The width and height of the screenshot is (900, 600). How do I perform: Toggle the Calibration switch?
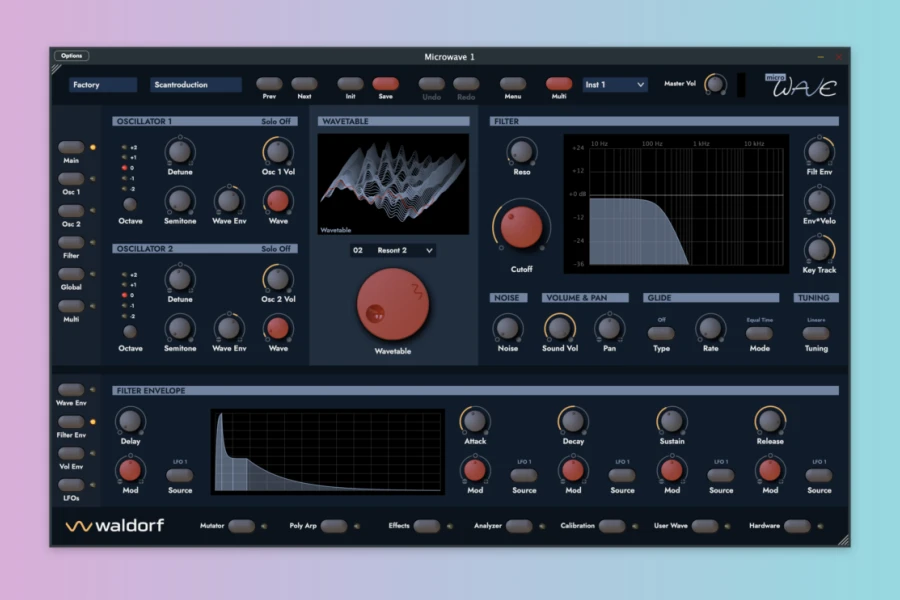coord(612,525)
